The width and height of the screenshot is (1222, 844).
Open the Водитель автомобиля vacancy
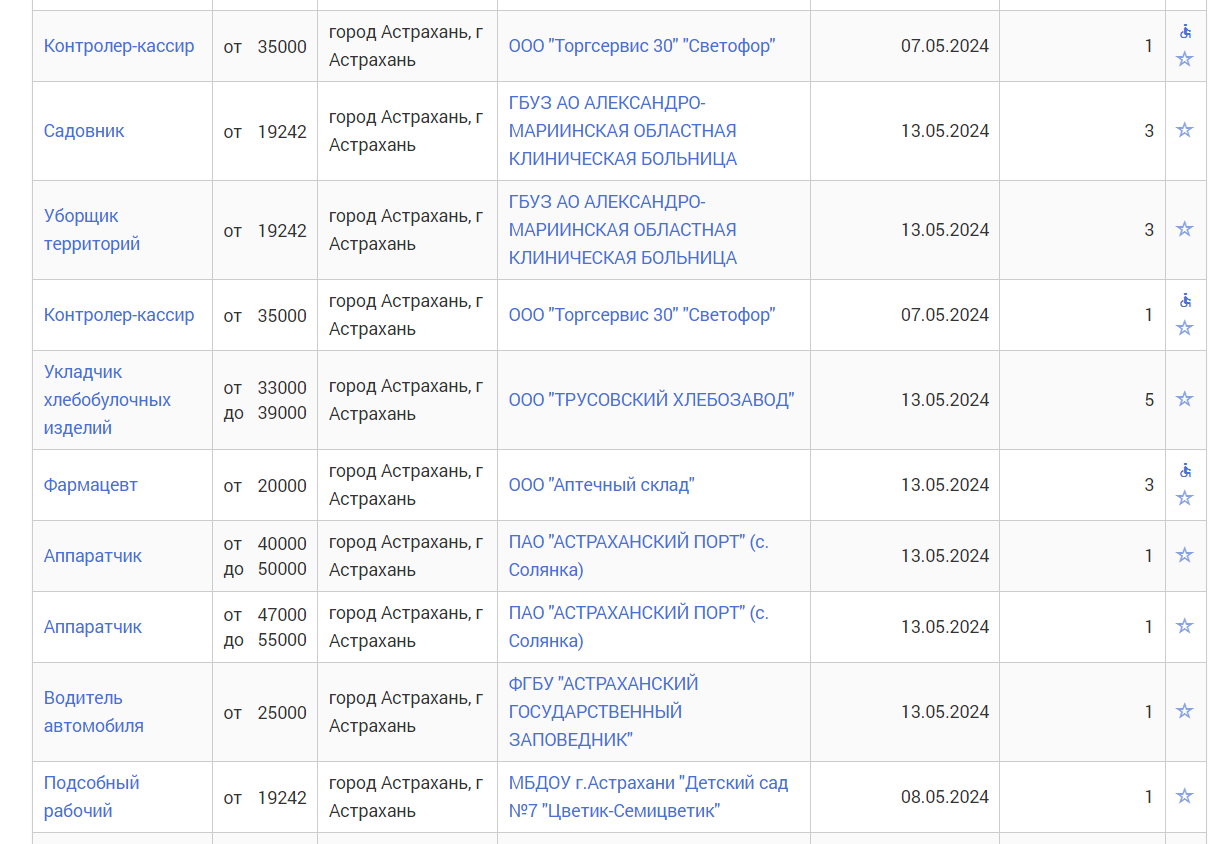(94, 712)
